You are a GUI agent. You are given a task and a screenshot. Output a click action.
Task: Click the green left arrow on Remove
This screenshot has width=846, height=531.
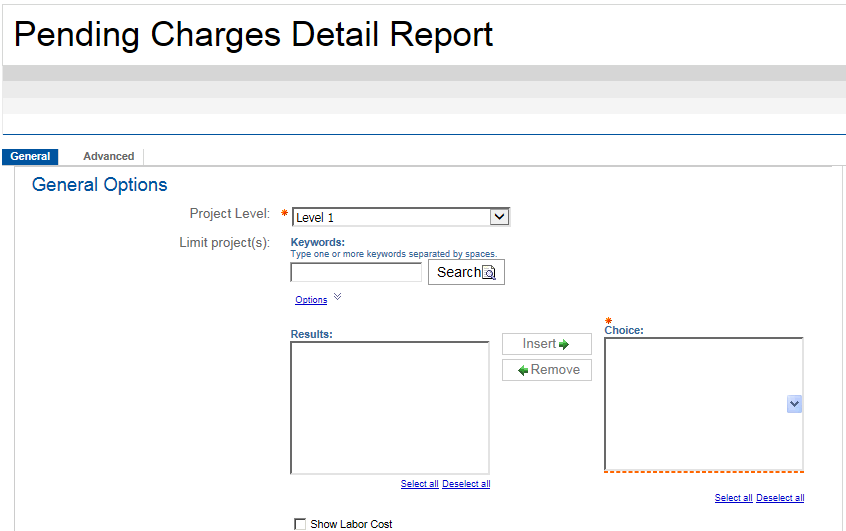tap(522, 370)
